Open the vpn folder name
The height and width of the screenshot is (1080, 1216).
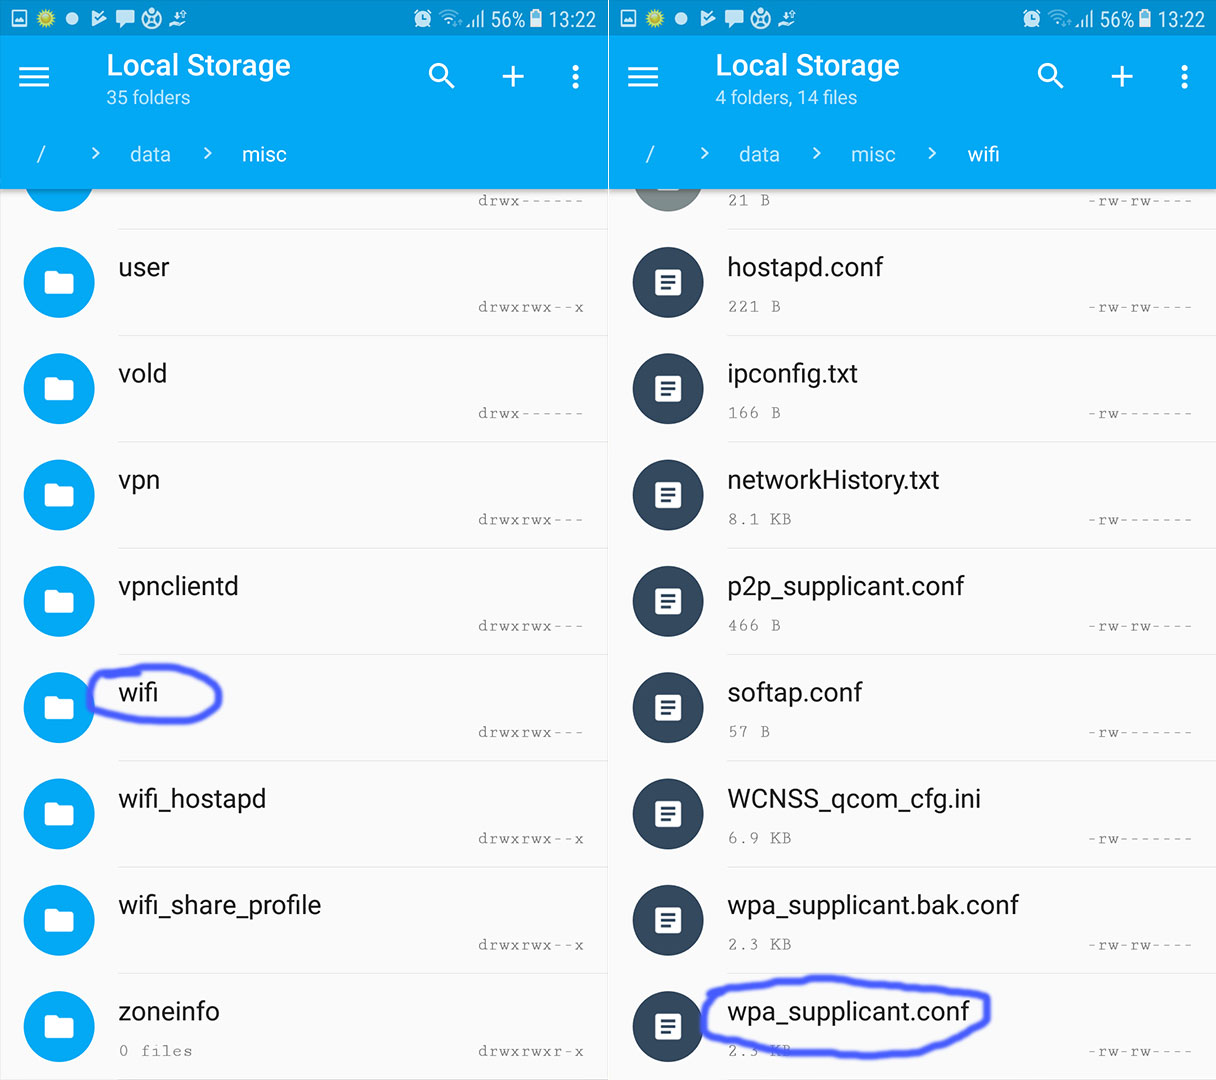[139, 481]
